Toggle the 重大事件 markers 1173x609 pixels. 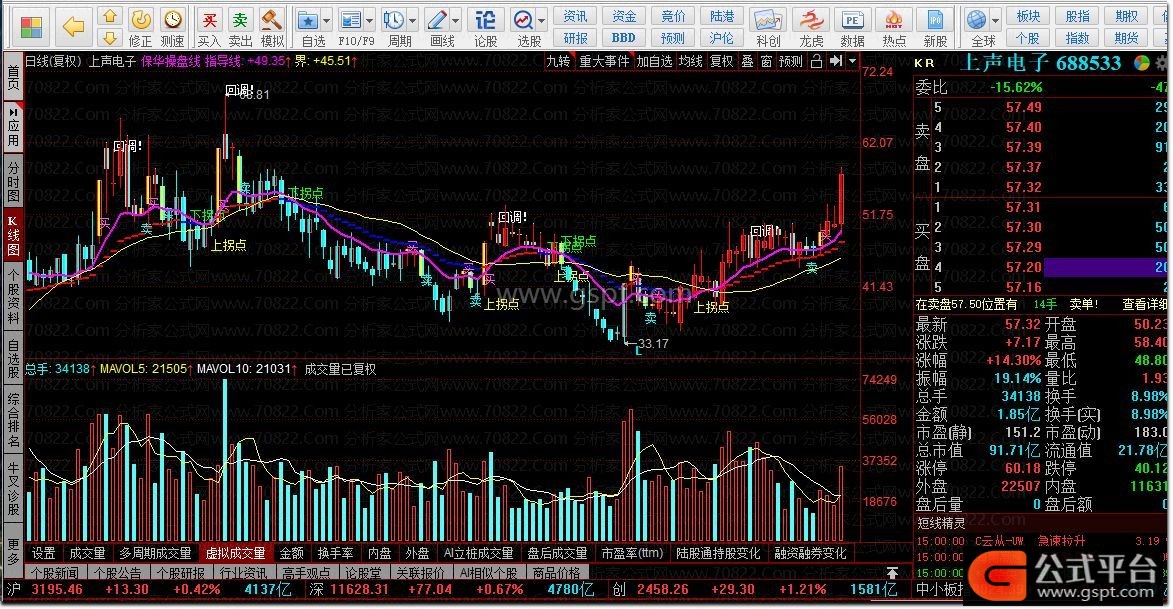[x=604, y=61]
